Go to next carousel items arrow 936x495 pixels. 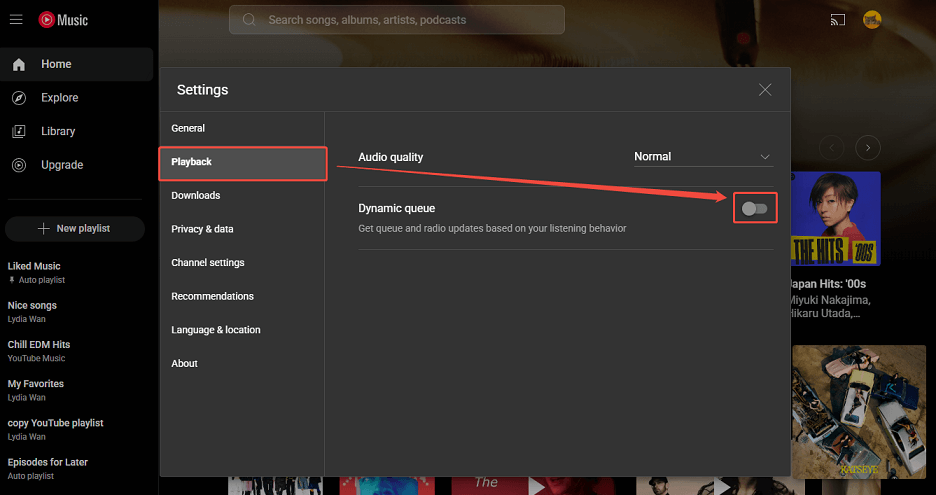pyautogui.click(x=868, y=147)
